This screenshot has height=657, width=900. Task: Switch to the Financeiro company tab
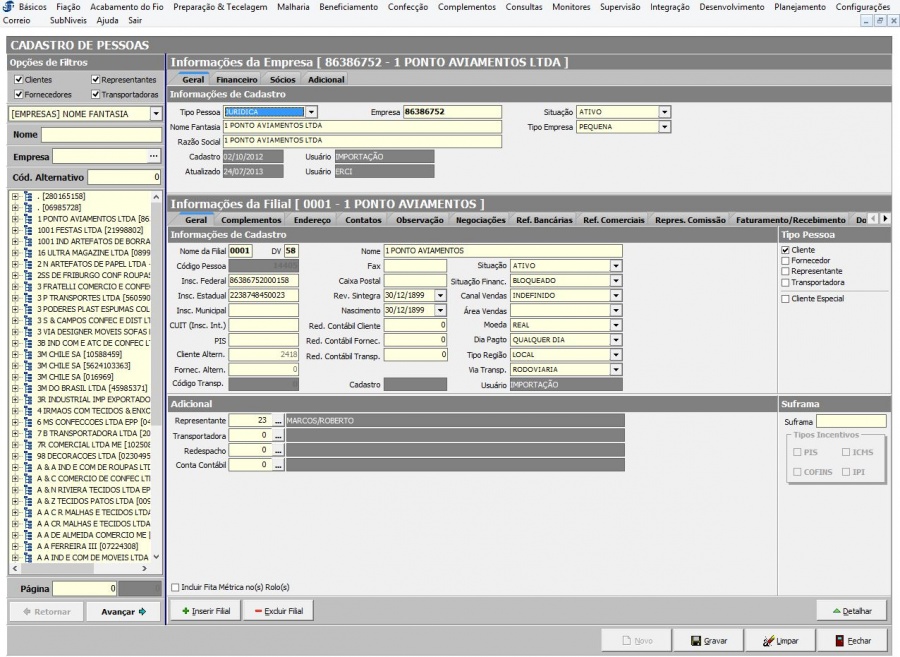(236, 79)
